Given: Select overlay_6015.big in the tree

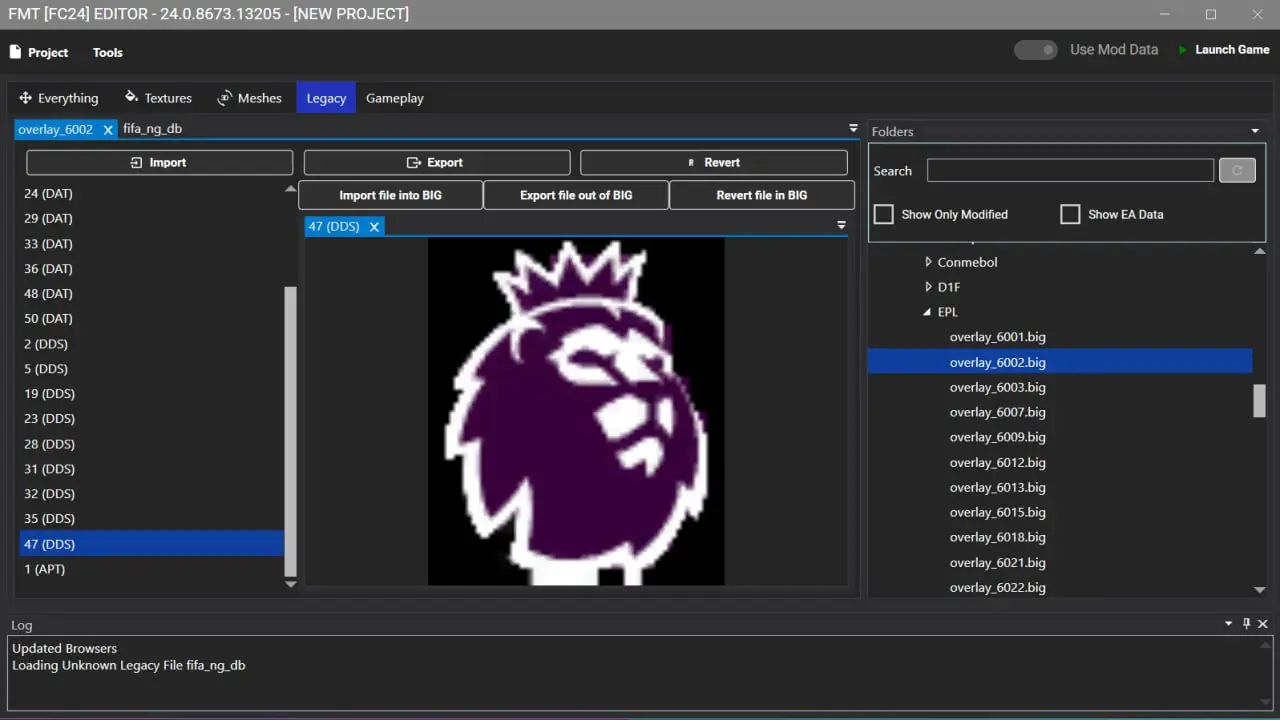Looking at the screenshot, I should [x=998, y=512].
